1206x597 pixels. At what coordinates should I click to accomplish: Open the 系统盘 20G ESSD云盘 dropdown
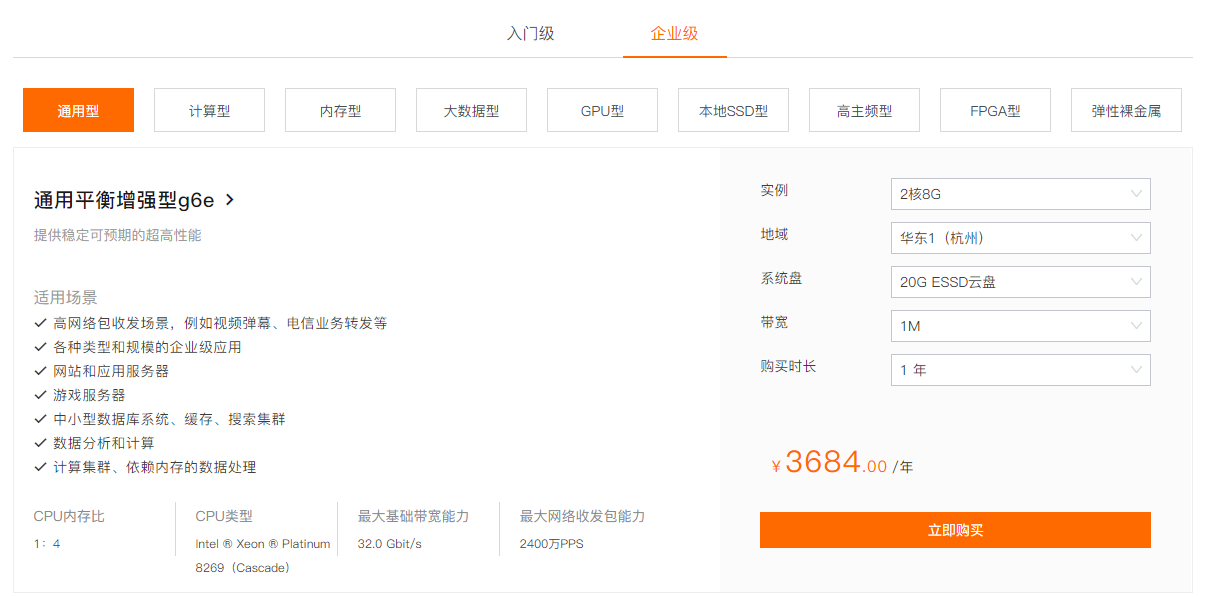(1020, 282)
